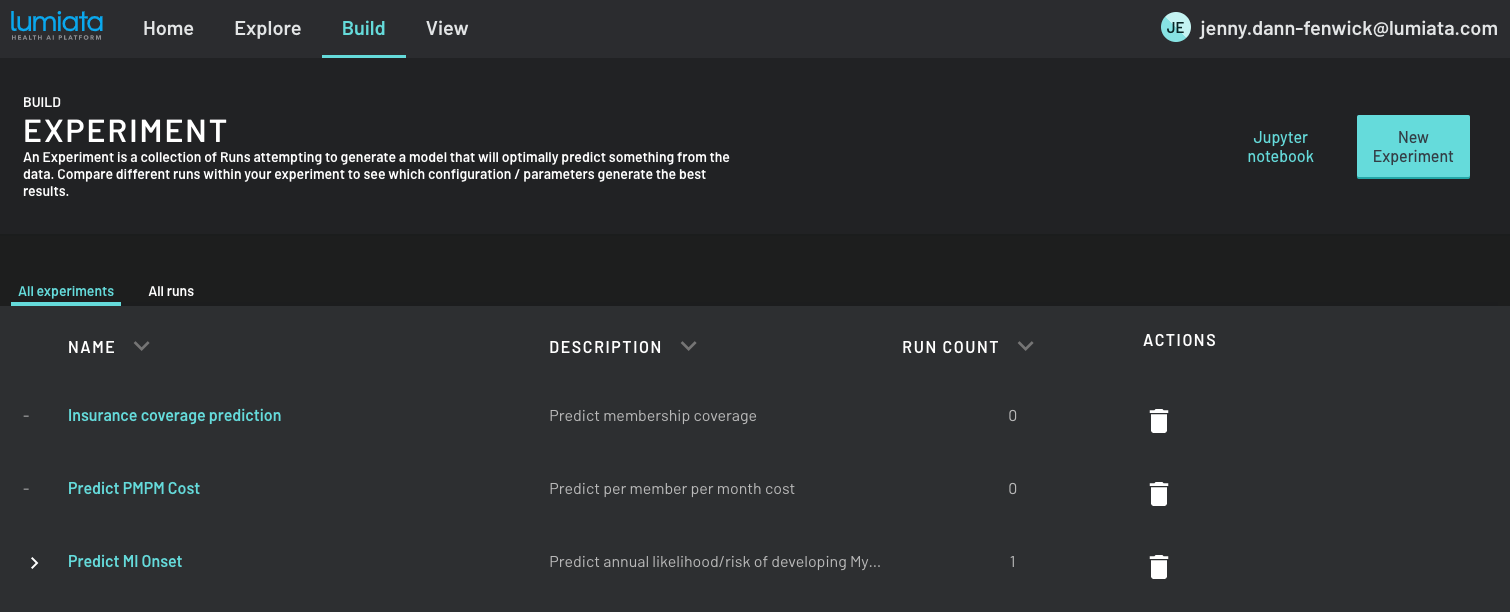Delete the Predict MI Onset experiment
Viewport: 1510px width, 612px height.
click(1158, 567)
